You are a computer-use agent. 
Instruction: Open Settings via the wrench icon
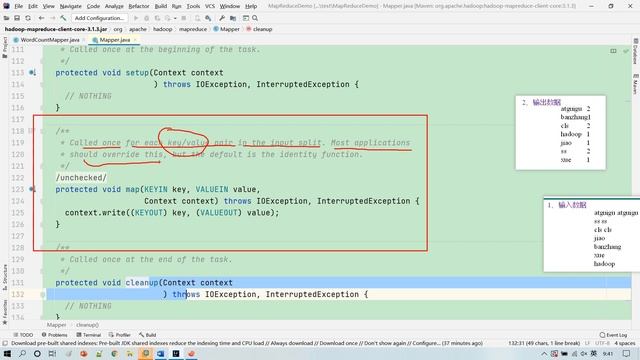tap(222, 18)
